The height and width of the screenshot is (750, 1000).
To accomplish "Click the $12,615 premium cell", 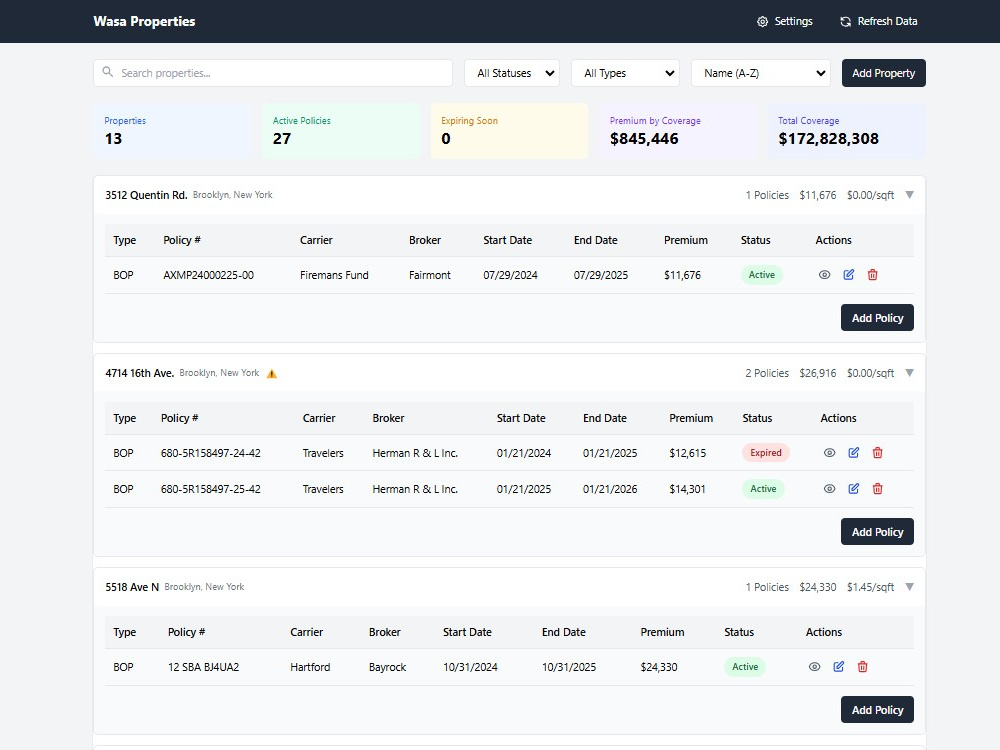I will point(688,453).
